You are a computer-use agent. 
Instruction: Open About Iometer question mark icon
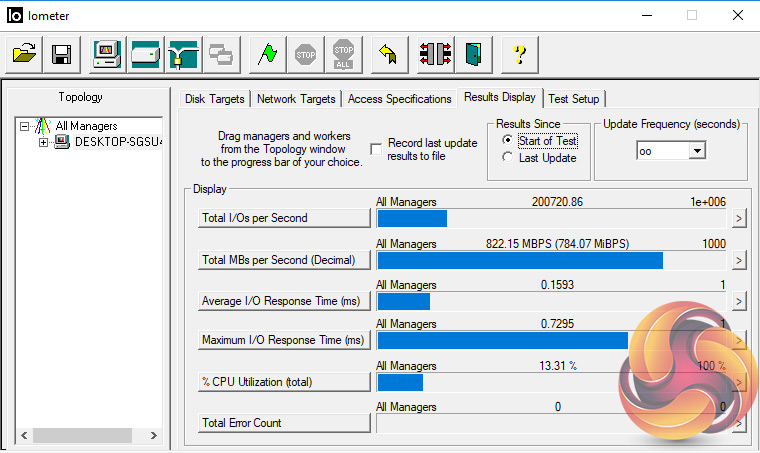point(519,54)
